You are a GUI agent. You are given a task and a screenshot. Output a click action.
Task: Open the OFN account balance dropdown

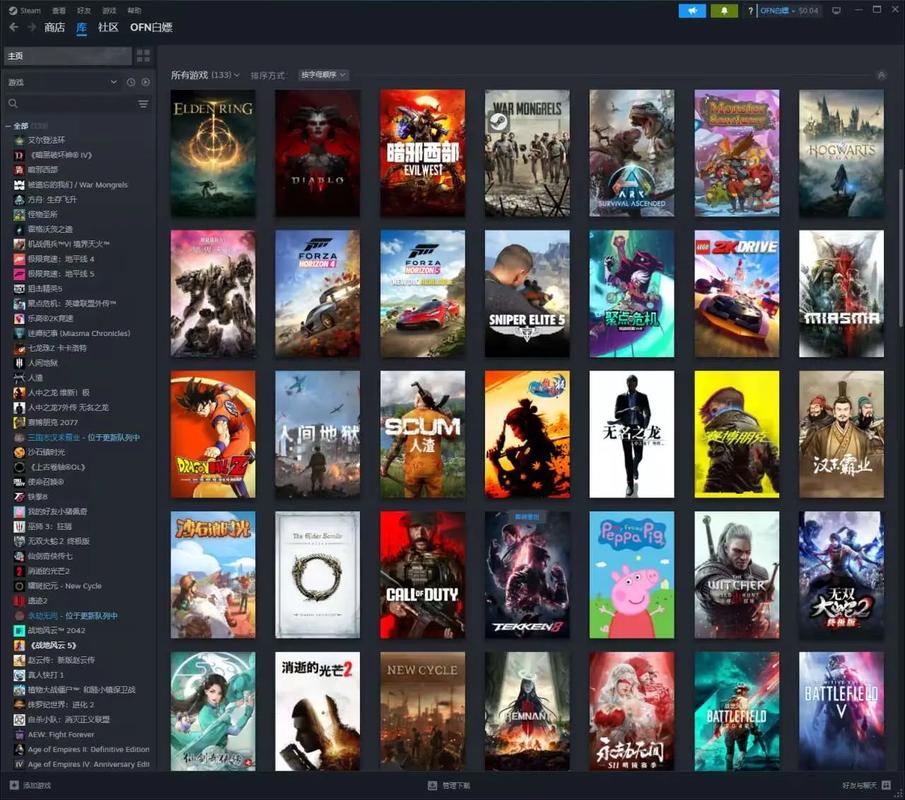[789, 10]
